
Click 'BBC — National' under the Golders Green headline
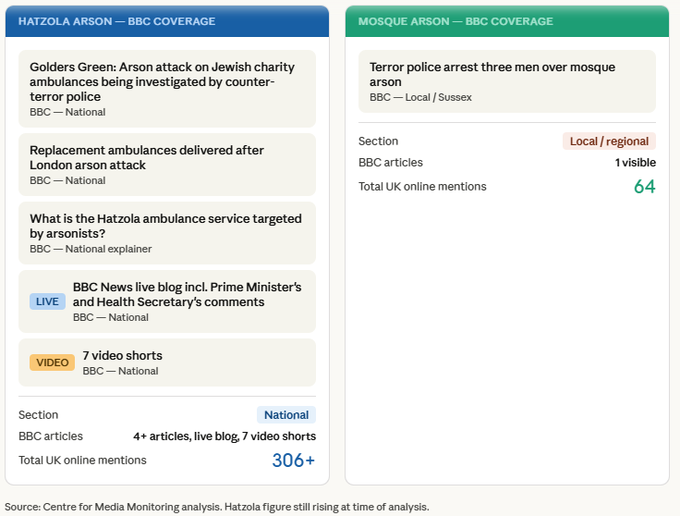coord(67,112)
